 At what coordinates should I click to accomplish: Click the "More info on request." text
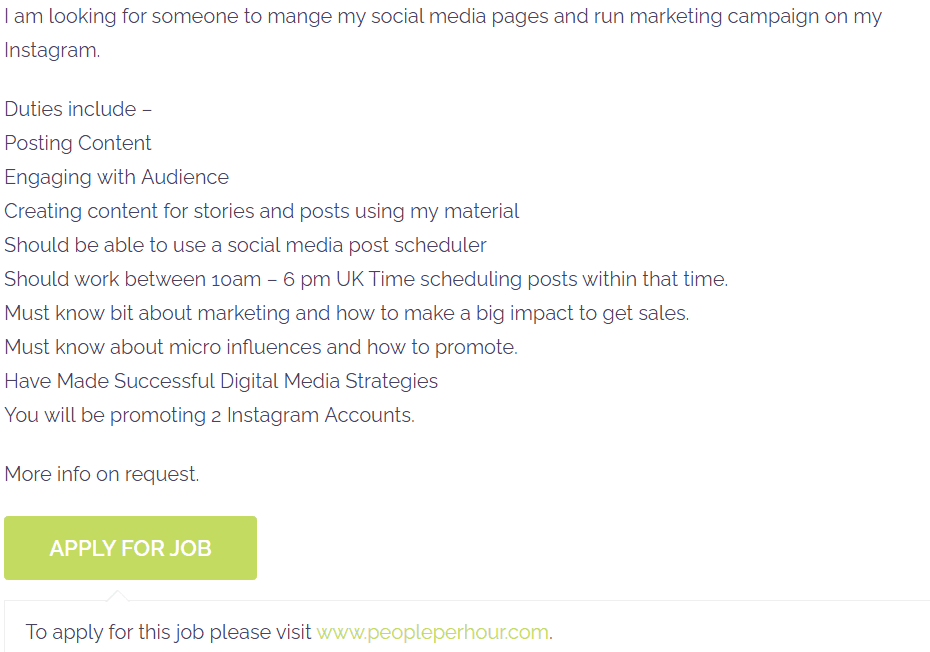click(x=101, y=474)
